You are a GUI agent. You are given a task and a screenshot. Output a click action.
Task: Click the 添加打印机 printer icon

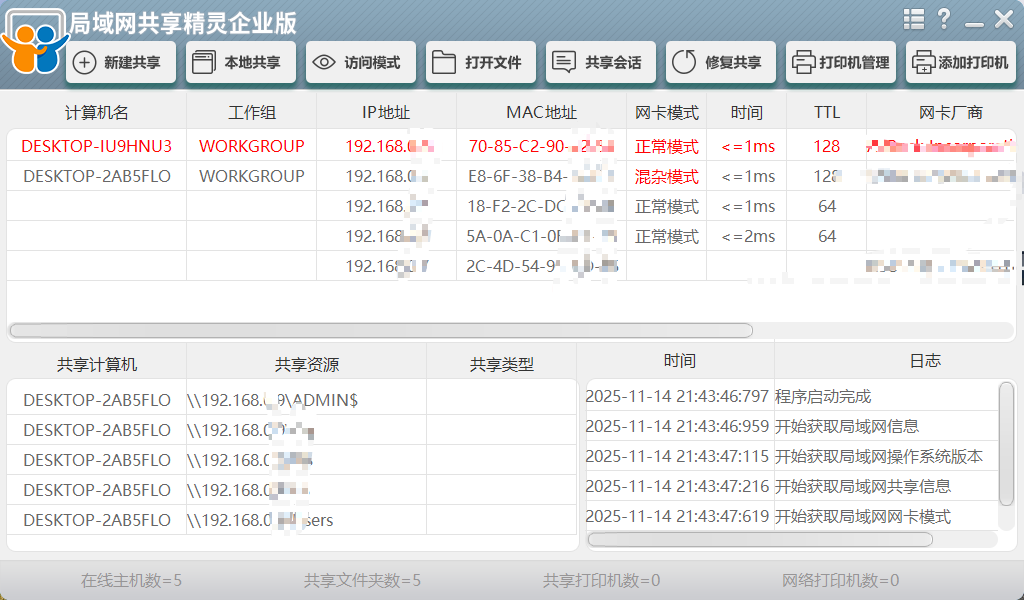pos(922,61)
